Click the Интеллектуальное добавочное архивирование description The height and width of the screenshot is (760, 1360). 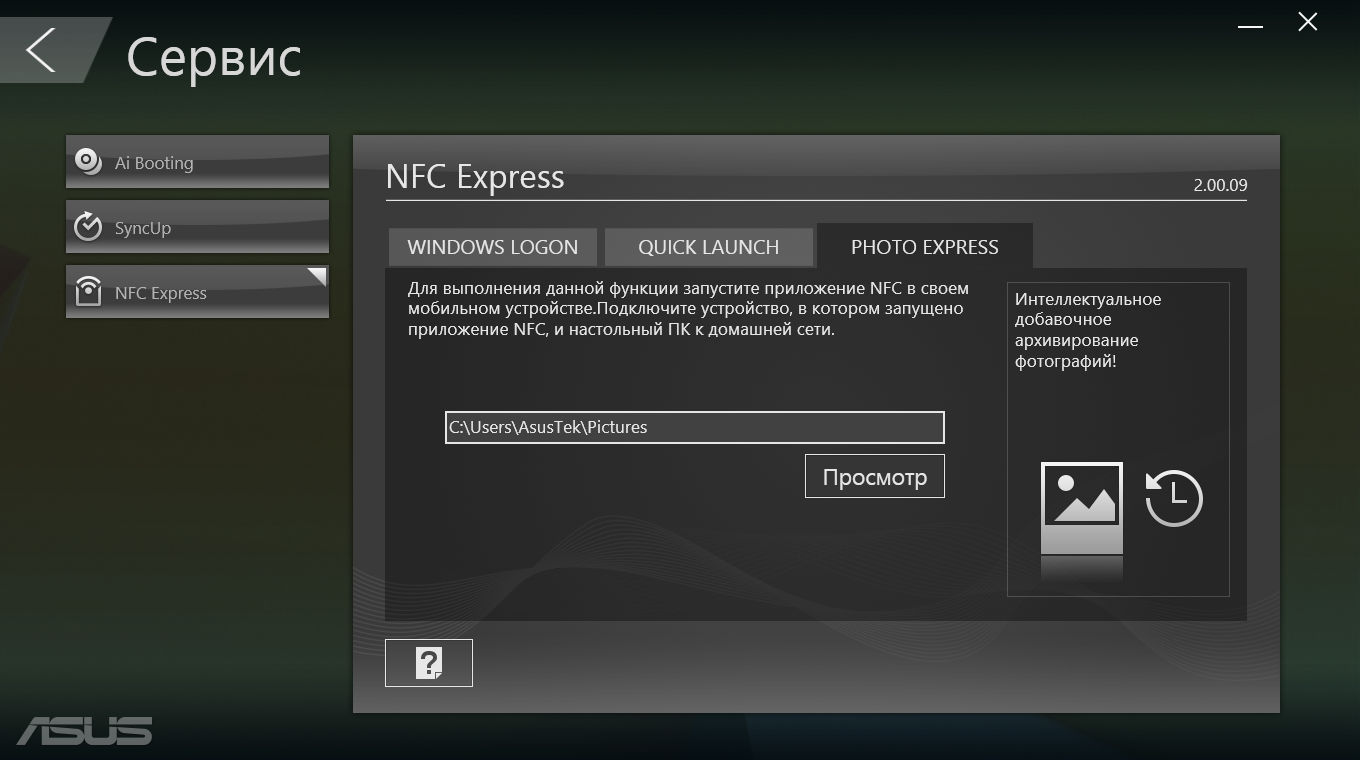[1088, 330]
